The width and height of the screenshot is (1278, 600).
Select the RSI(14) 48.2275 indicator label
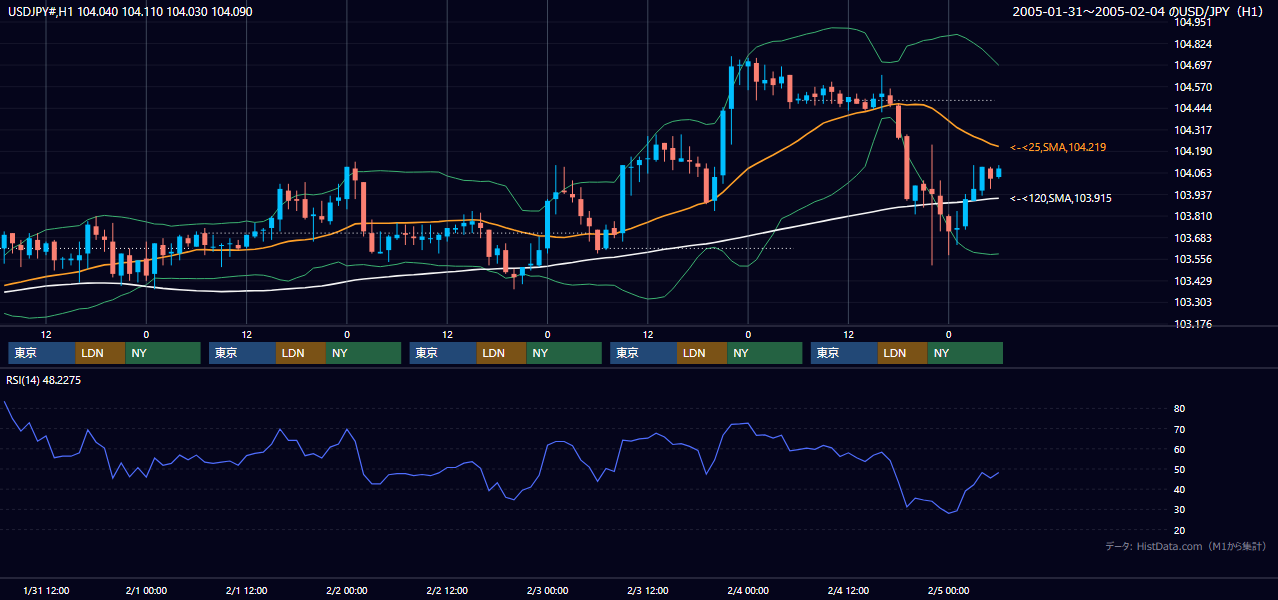coord(44,379)
